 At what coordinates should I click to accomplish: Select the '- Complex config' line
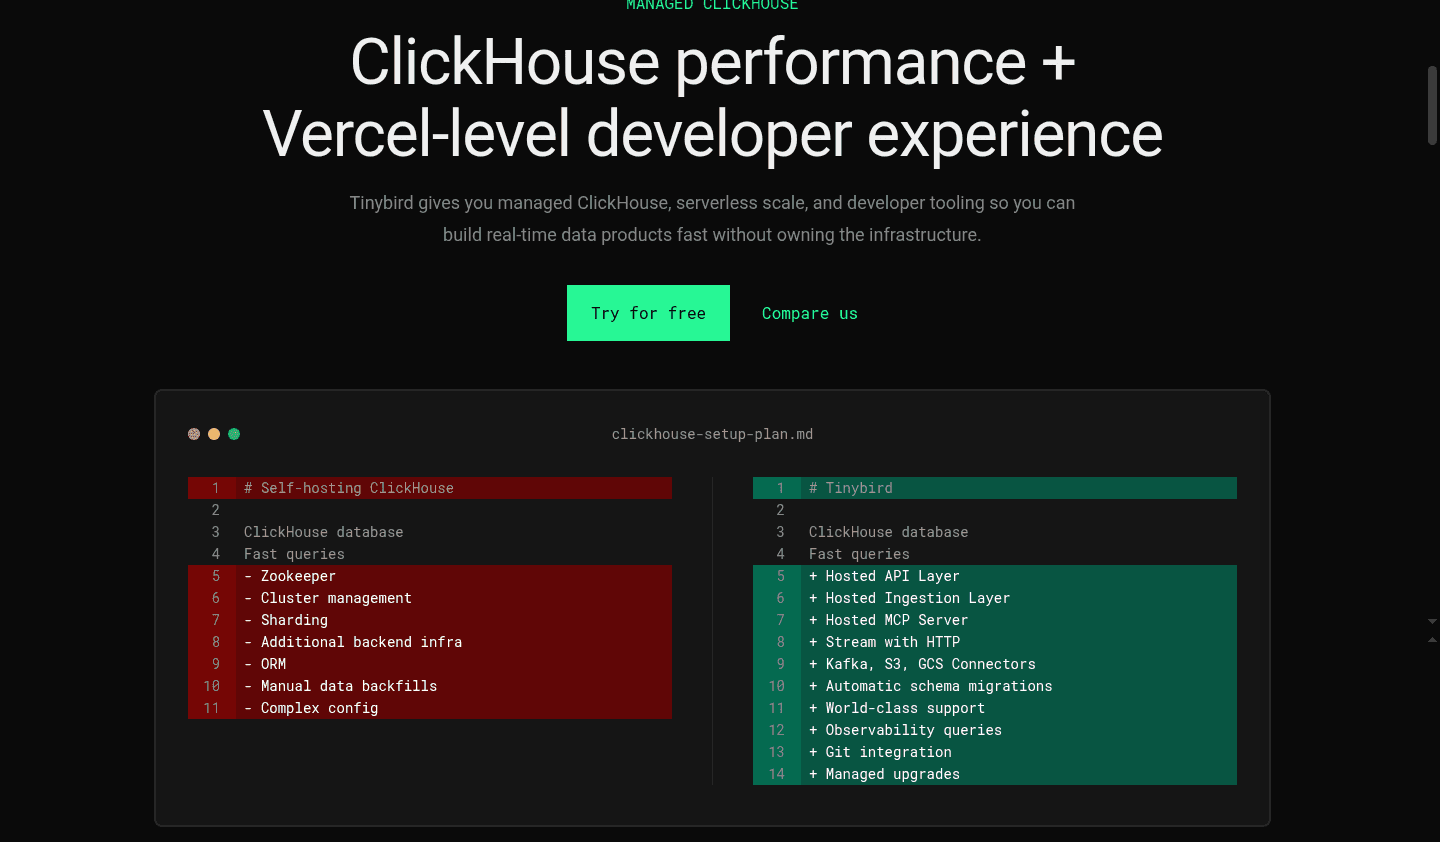430,708
